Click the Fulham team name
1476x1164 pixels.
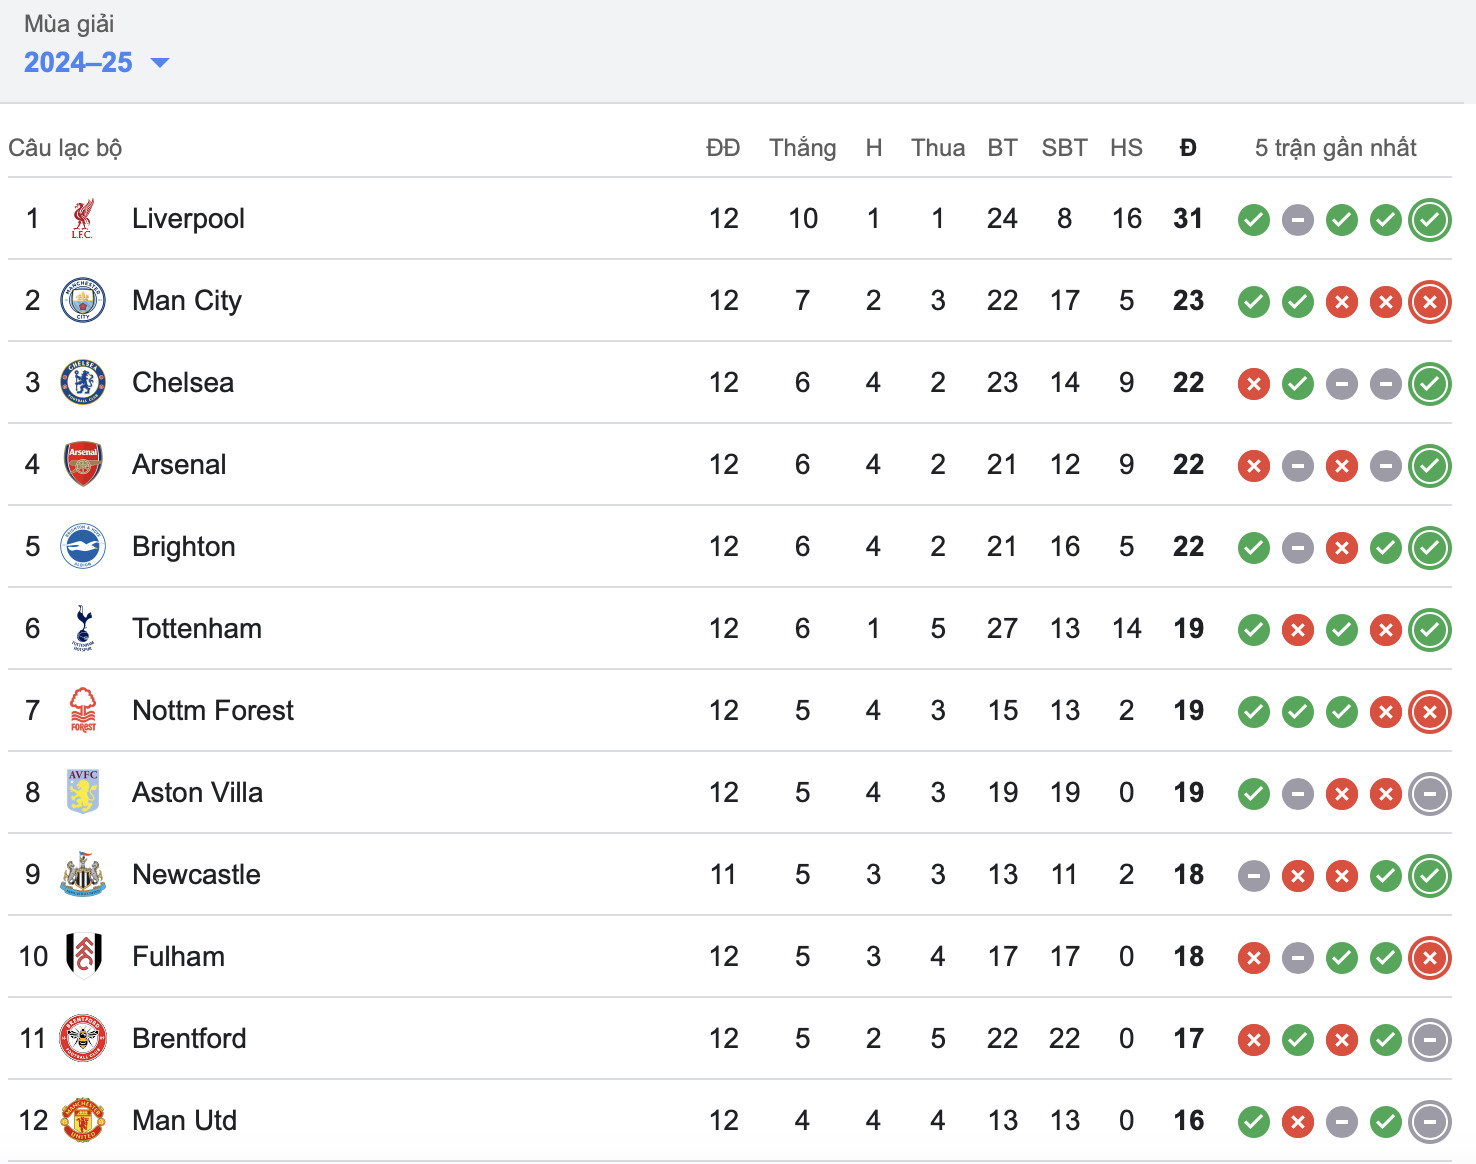tap(178, 957)
